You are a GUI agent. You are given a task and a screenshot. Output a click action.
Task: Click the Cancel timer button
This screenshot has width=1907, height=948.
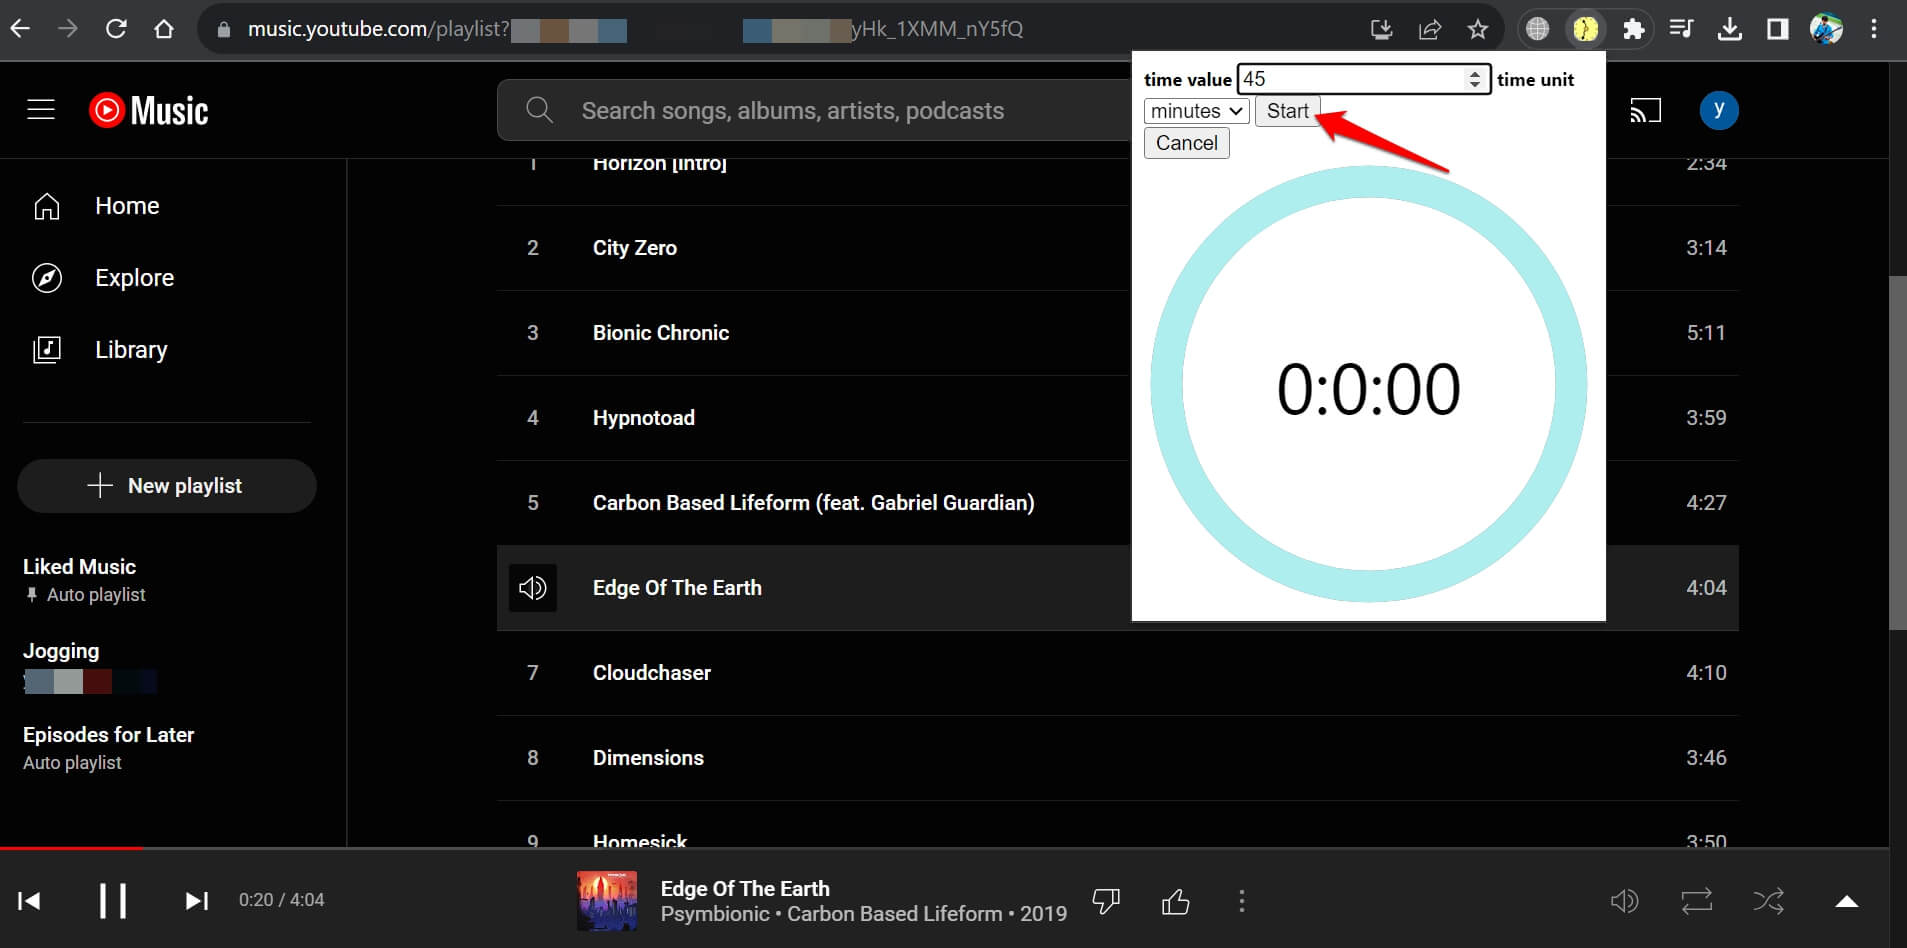coord(1186,143)
